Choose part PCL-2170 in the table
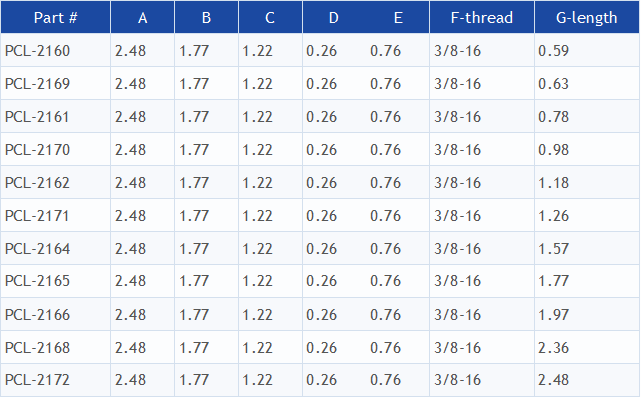 point(38,150)
